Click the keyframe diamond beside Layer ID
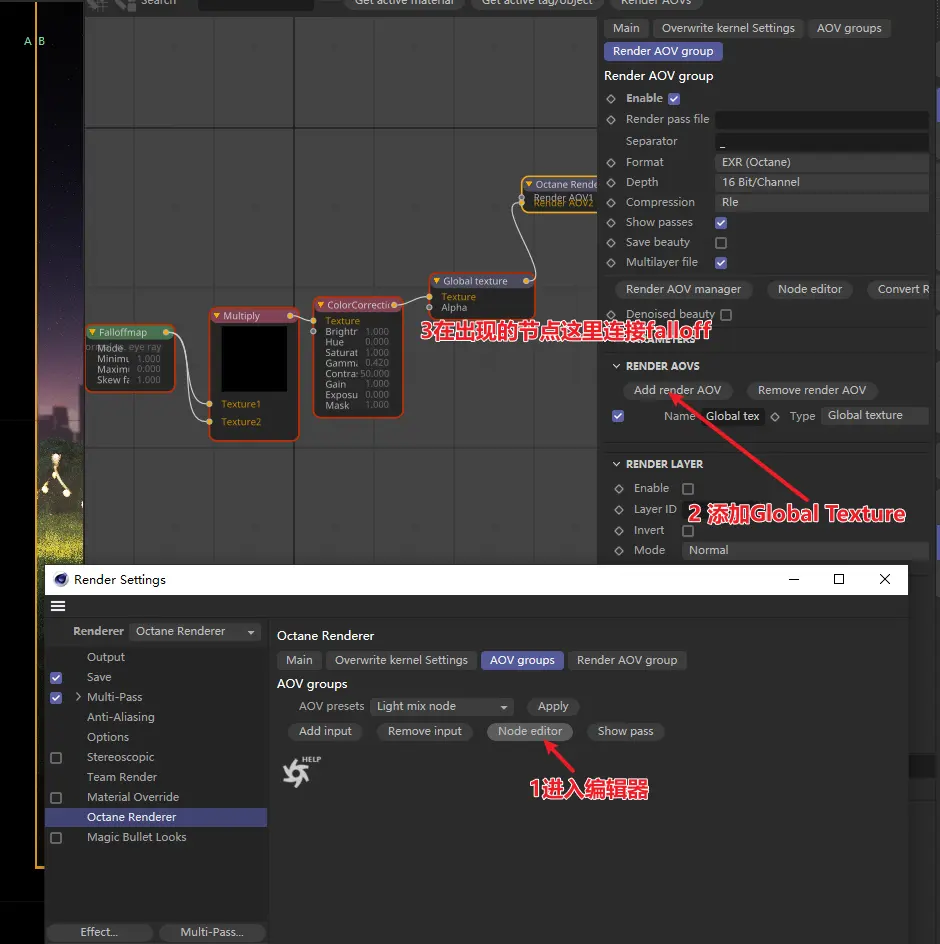Screen dimensions: 940x944 coord(618,510)
